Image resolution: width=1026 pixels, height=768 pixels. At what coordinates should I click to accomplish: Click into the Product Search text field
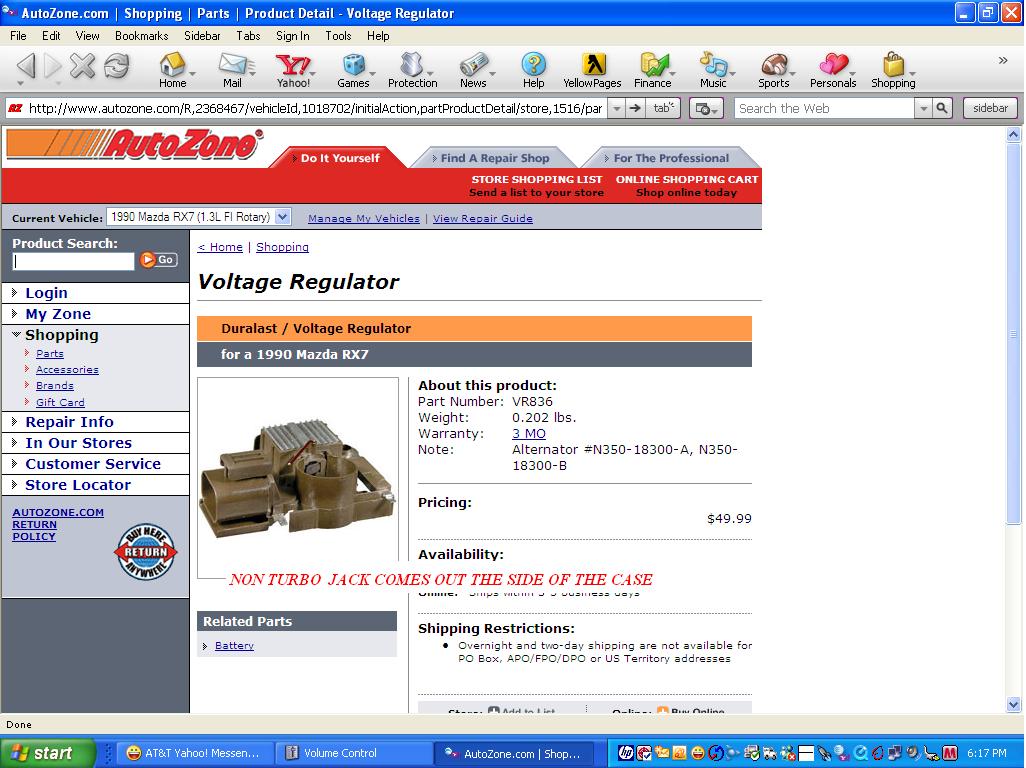click(x=73, y=261)
